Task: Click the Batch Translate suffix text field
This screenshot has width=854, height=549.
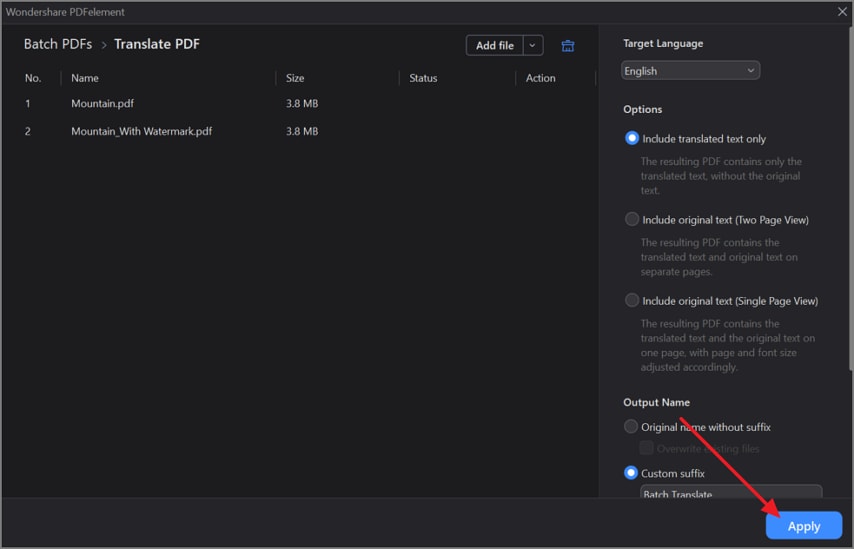Action: tap(730, 493)
